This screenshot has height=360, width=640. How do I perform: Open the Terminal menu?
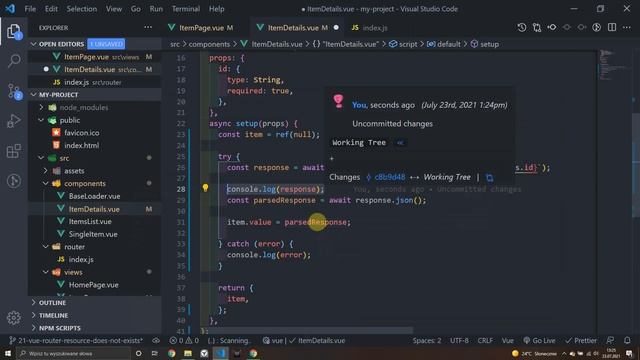[186, 9]
